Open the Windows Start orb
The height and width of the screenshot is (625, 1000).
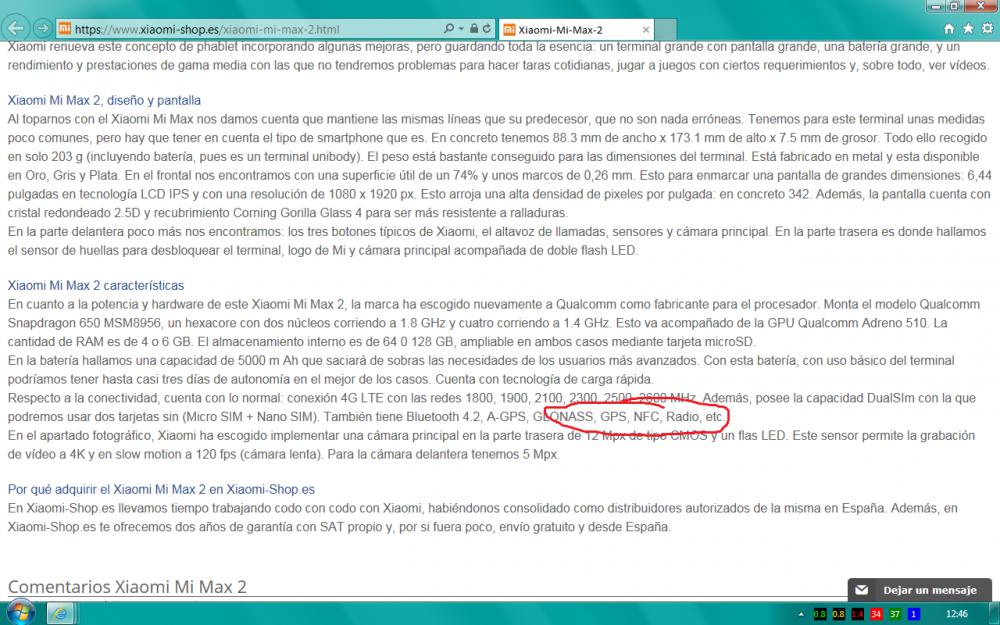[x=20, y=613]
